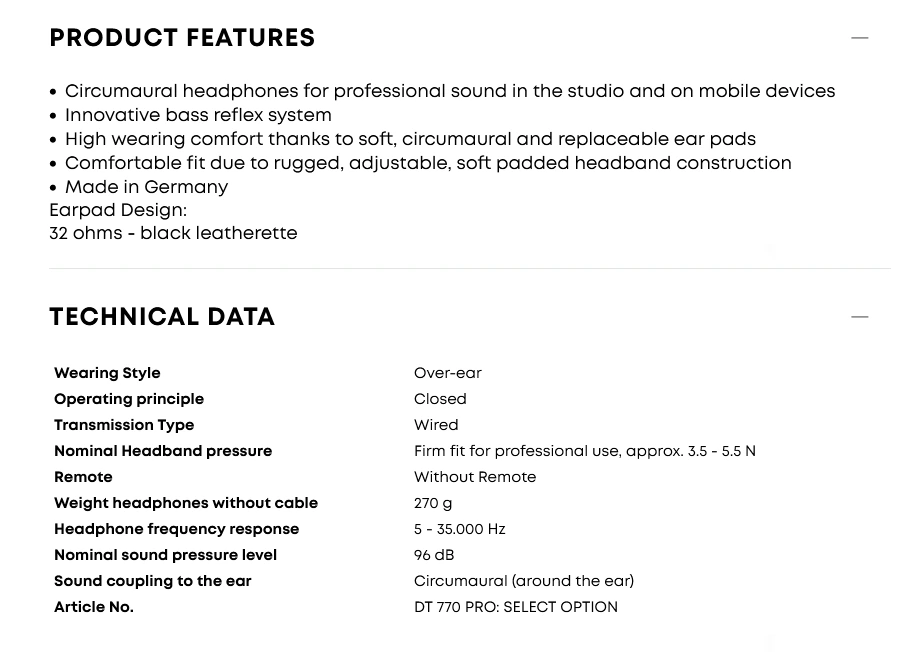Click the 'Made in Germany' bullet
912x652 pixels.
pos(146,187)
